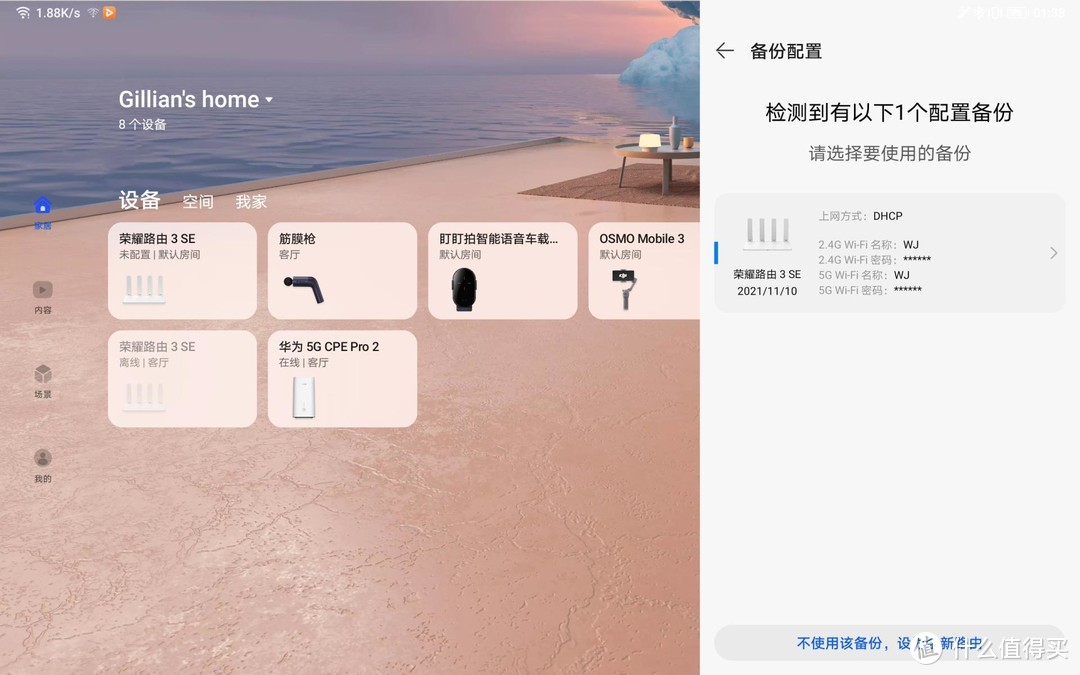Select the offline 荣耀路由 3 SE router card
1080x675 pixels.
point(182,378)
